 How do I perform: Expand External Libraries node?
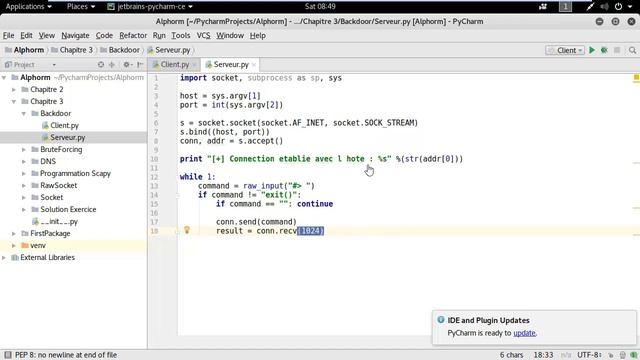point(4,258)
